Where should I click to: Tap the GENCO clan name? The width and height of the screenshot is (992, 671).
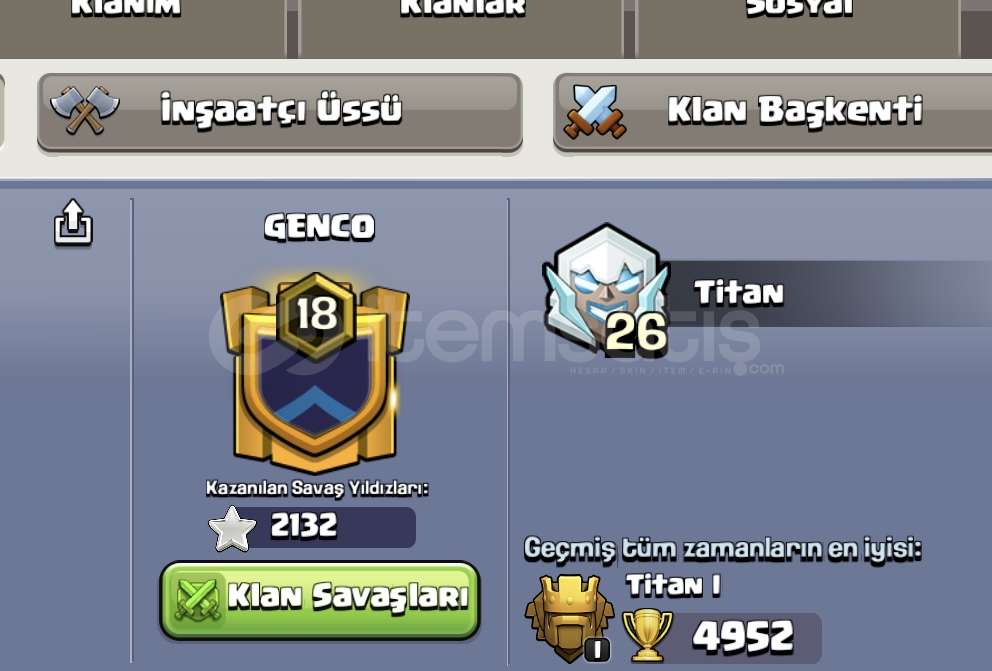click(319, 226)
